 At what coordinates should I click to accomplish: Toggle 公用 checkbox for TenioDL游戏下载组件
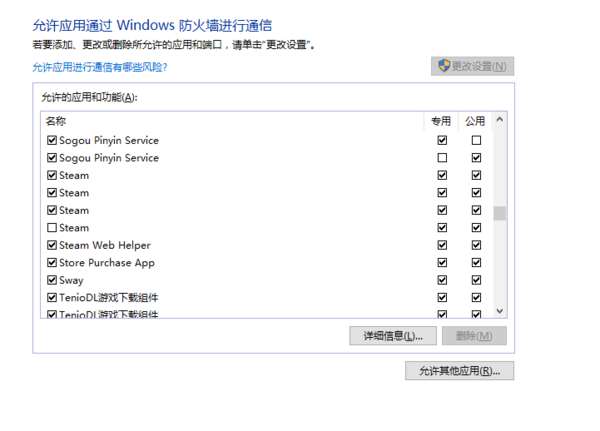coord(476,297)
